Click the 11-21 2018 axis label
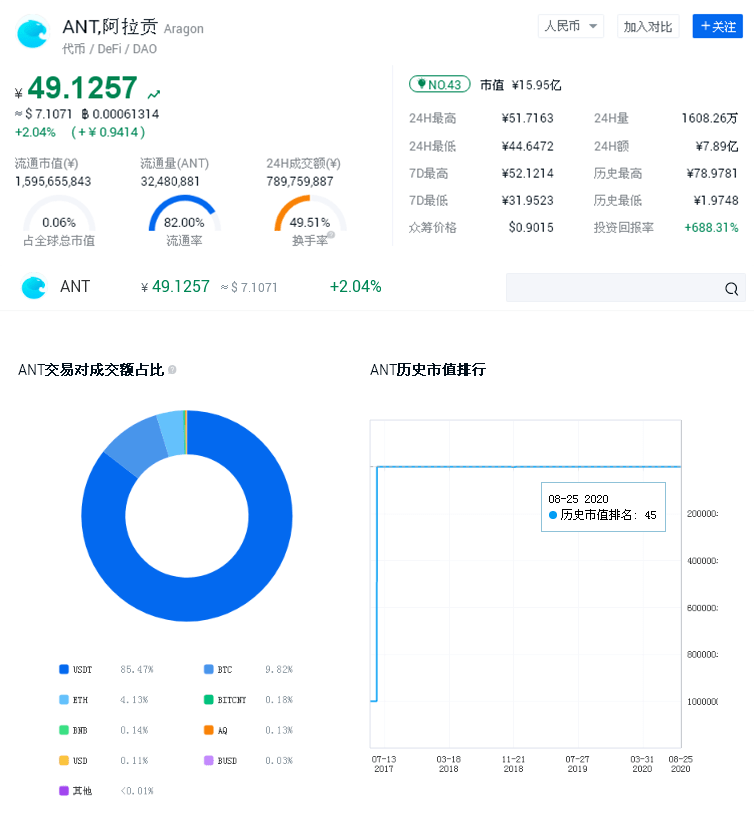This screenshot has width=754, height=813. pyautogui.click(x=513, y=764)
